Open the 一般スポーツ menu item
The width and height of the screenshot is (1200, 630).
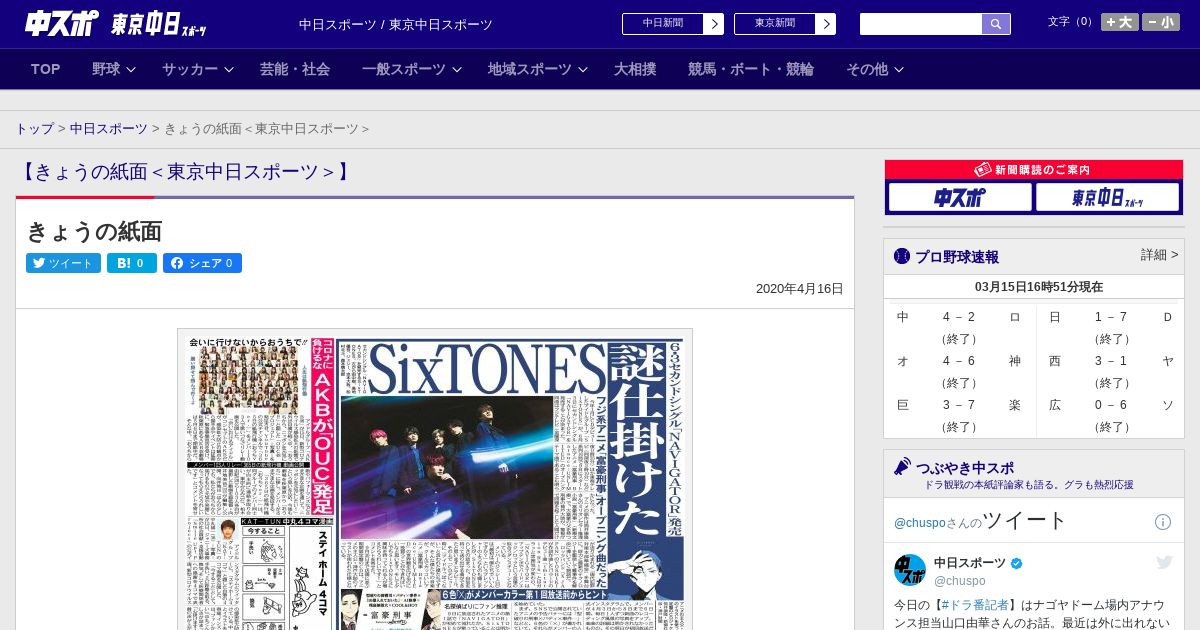point(404,69)
